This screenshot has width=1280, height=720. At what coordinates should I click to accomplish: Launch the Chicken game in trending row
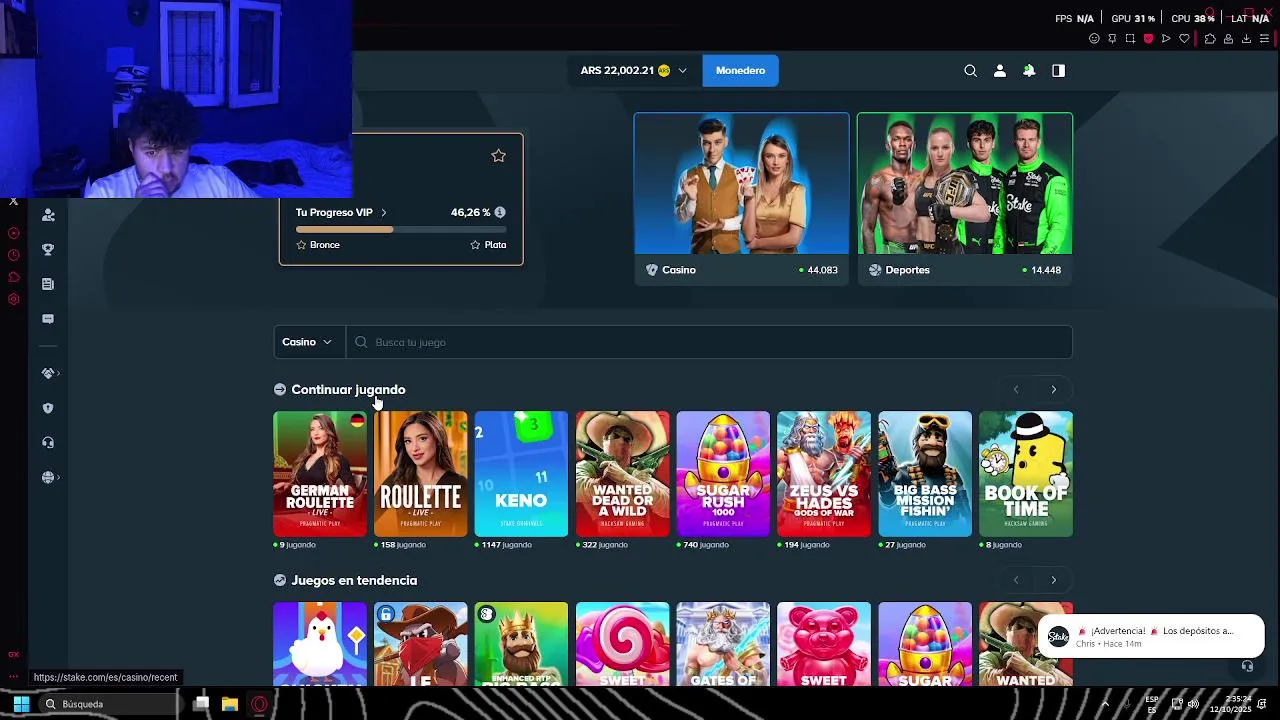(320, 644)
